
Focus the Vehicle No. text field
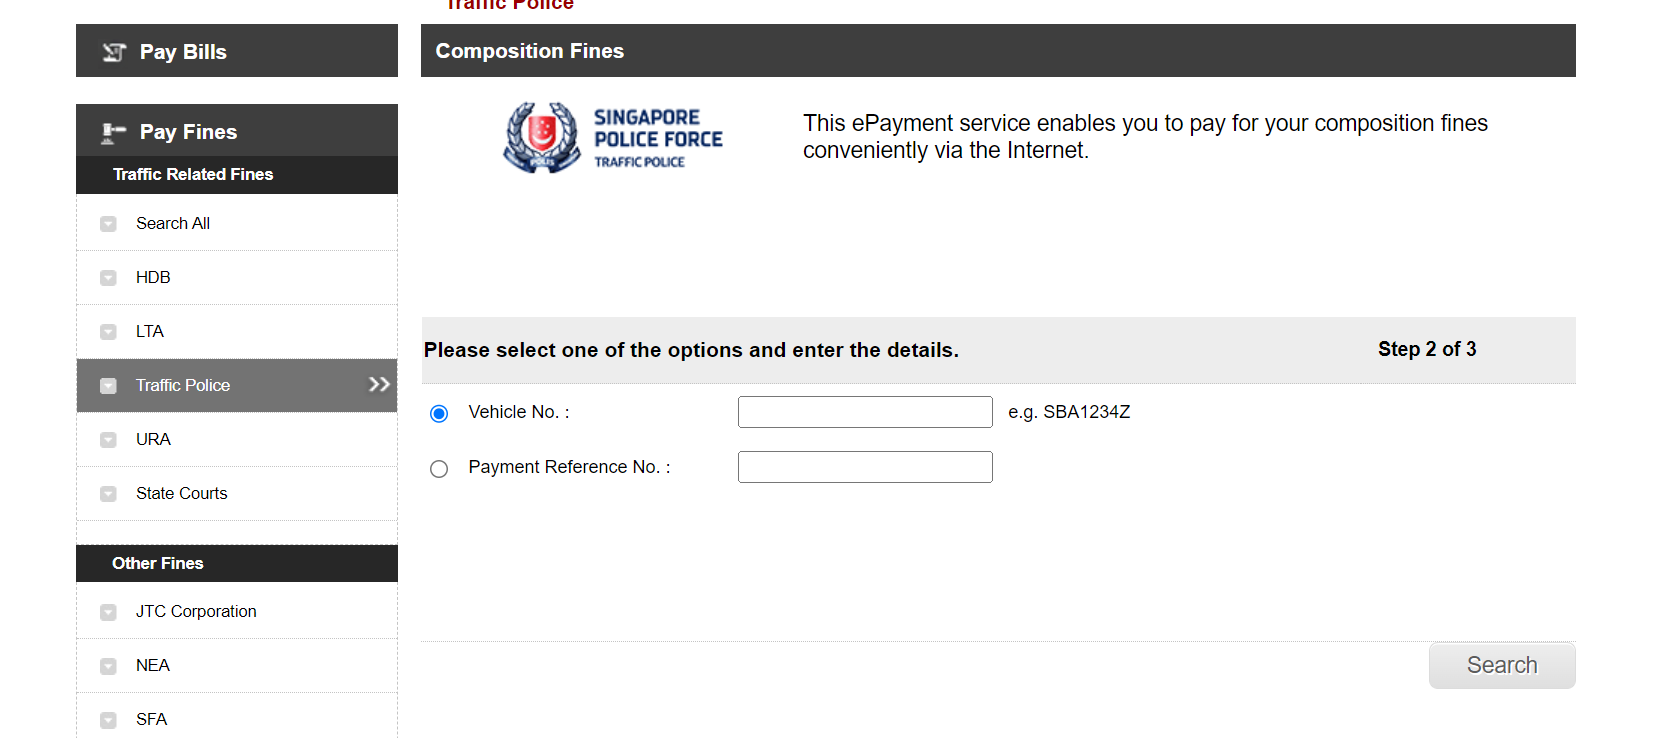pyautogui.click(x=865, y=412)
